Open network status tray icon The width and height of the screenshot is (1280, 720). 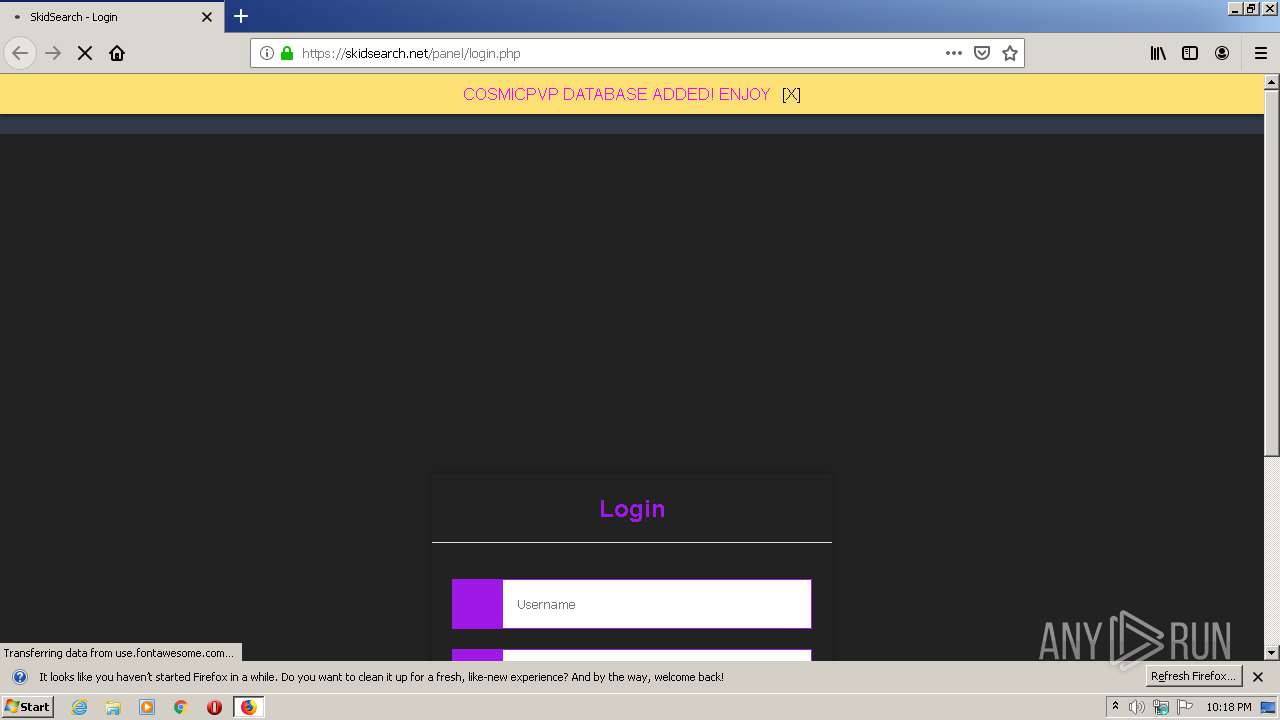1161,707
